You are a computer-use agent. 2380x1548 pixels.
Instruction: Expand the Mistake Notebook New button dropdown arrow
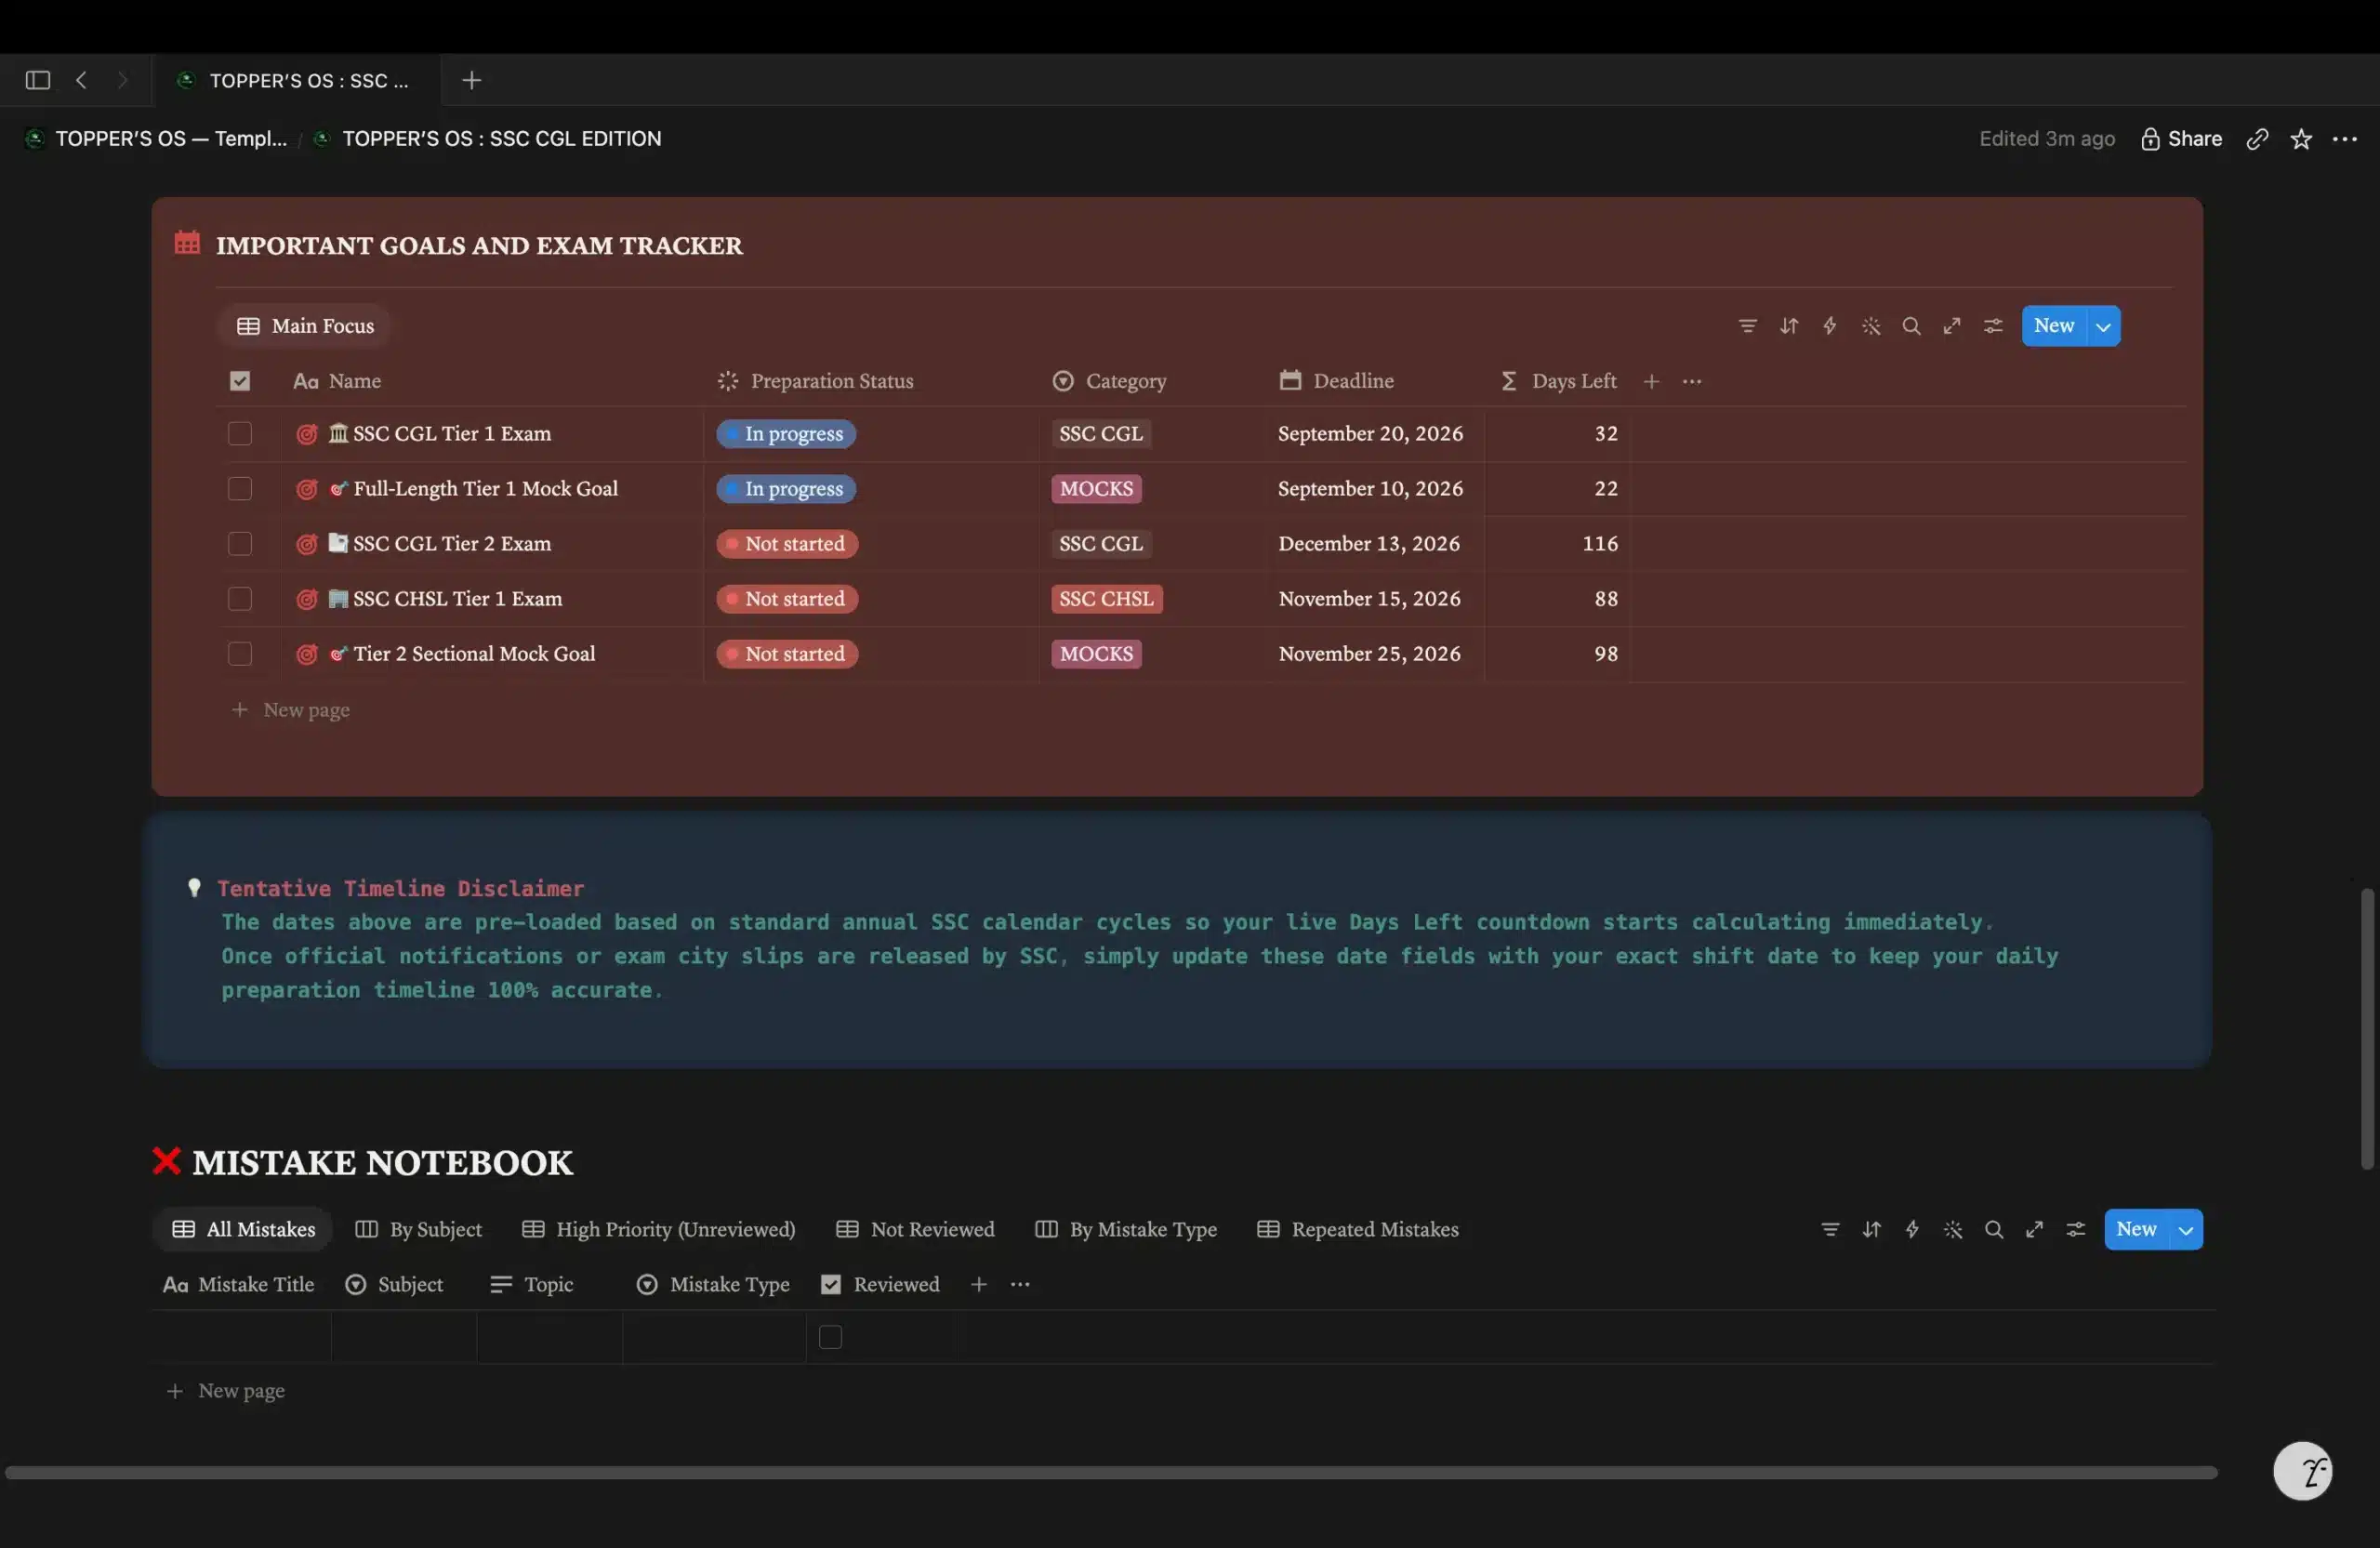click(x=2186, y=1230)
